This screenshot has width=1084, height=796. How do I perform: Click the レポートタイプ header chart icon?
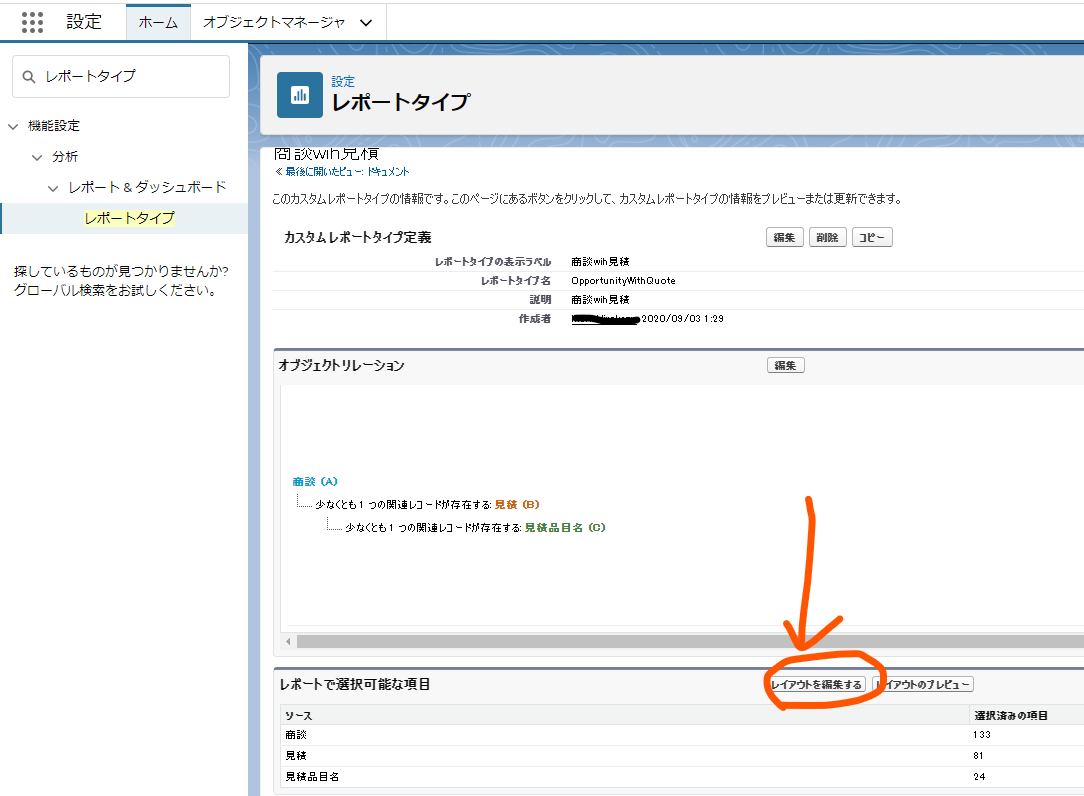tap(299, 94)
